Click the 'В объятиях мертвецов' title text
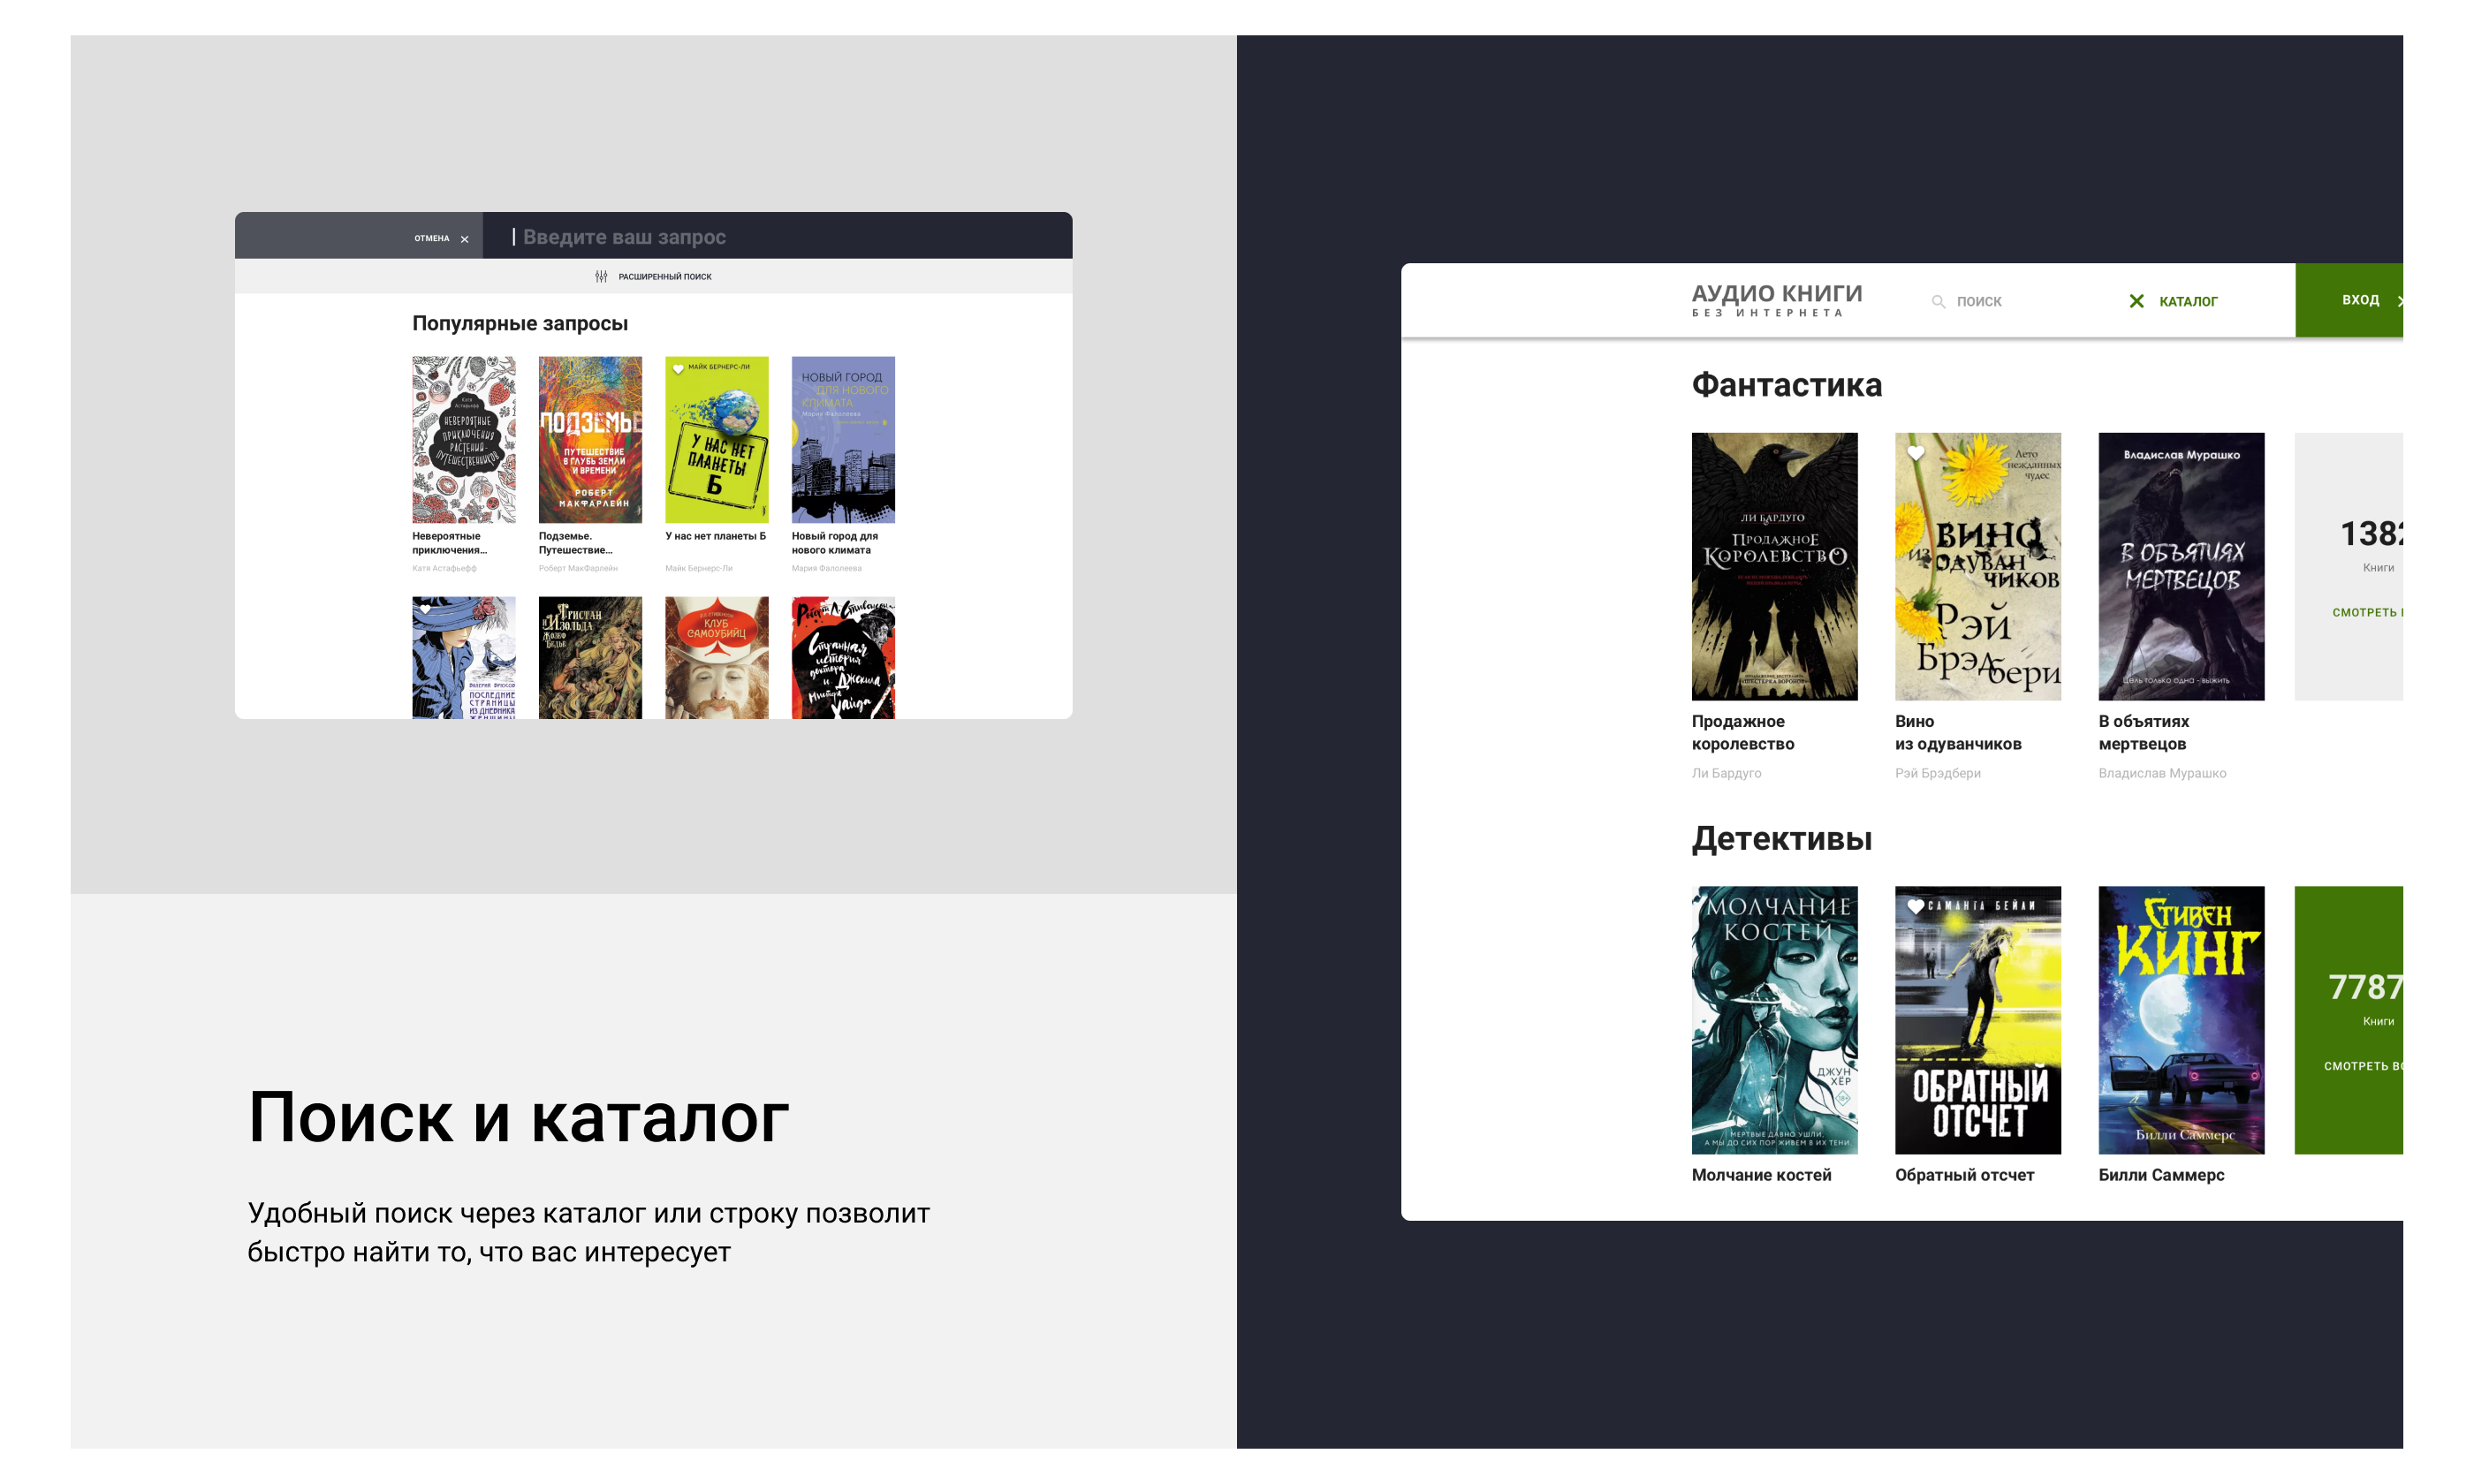The height and width of the screenshot is (1484, 2474). point(2144,733)
